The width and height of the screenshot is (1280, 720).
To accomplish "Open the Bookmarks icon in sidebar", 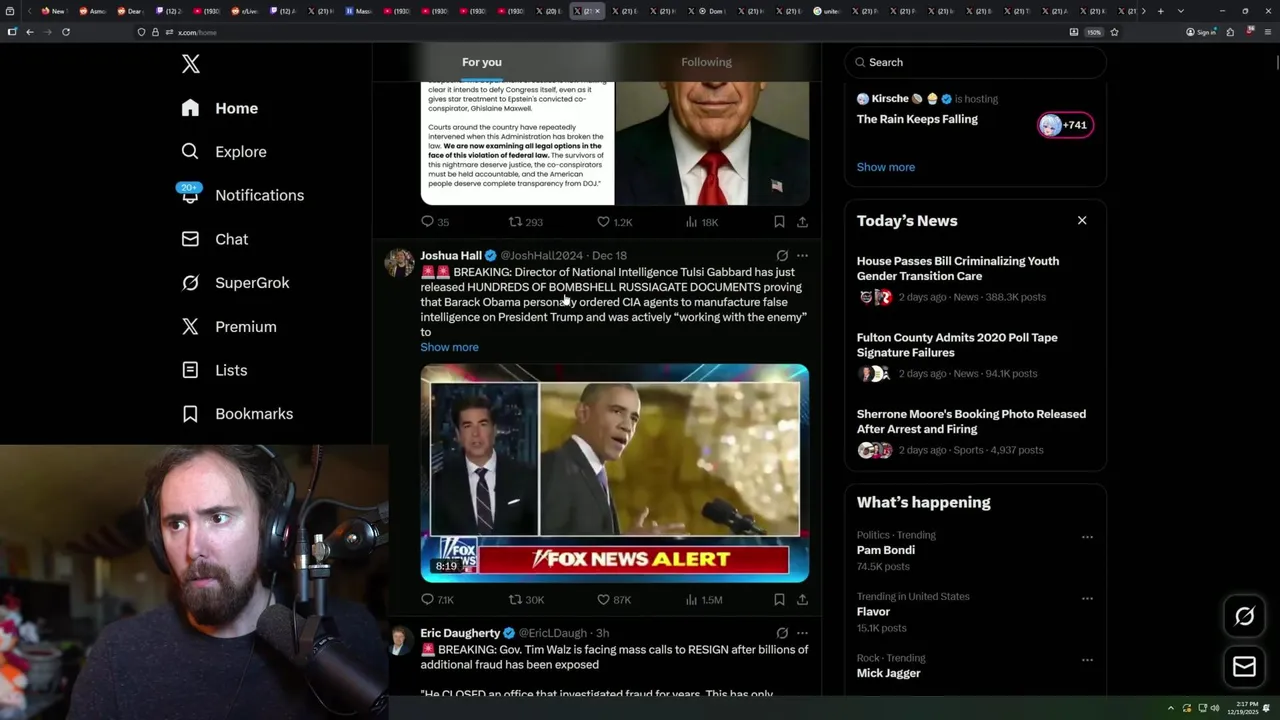I will coord(190,413).
